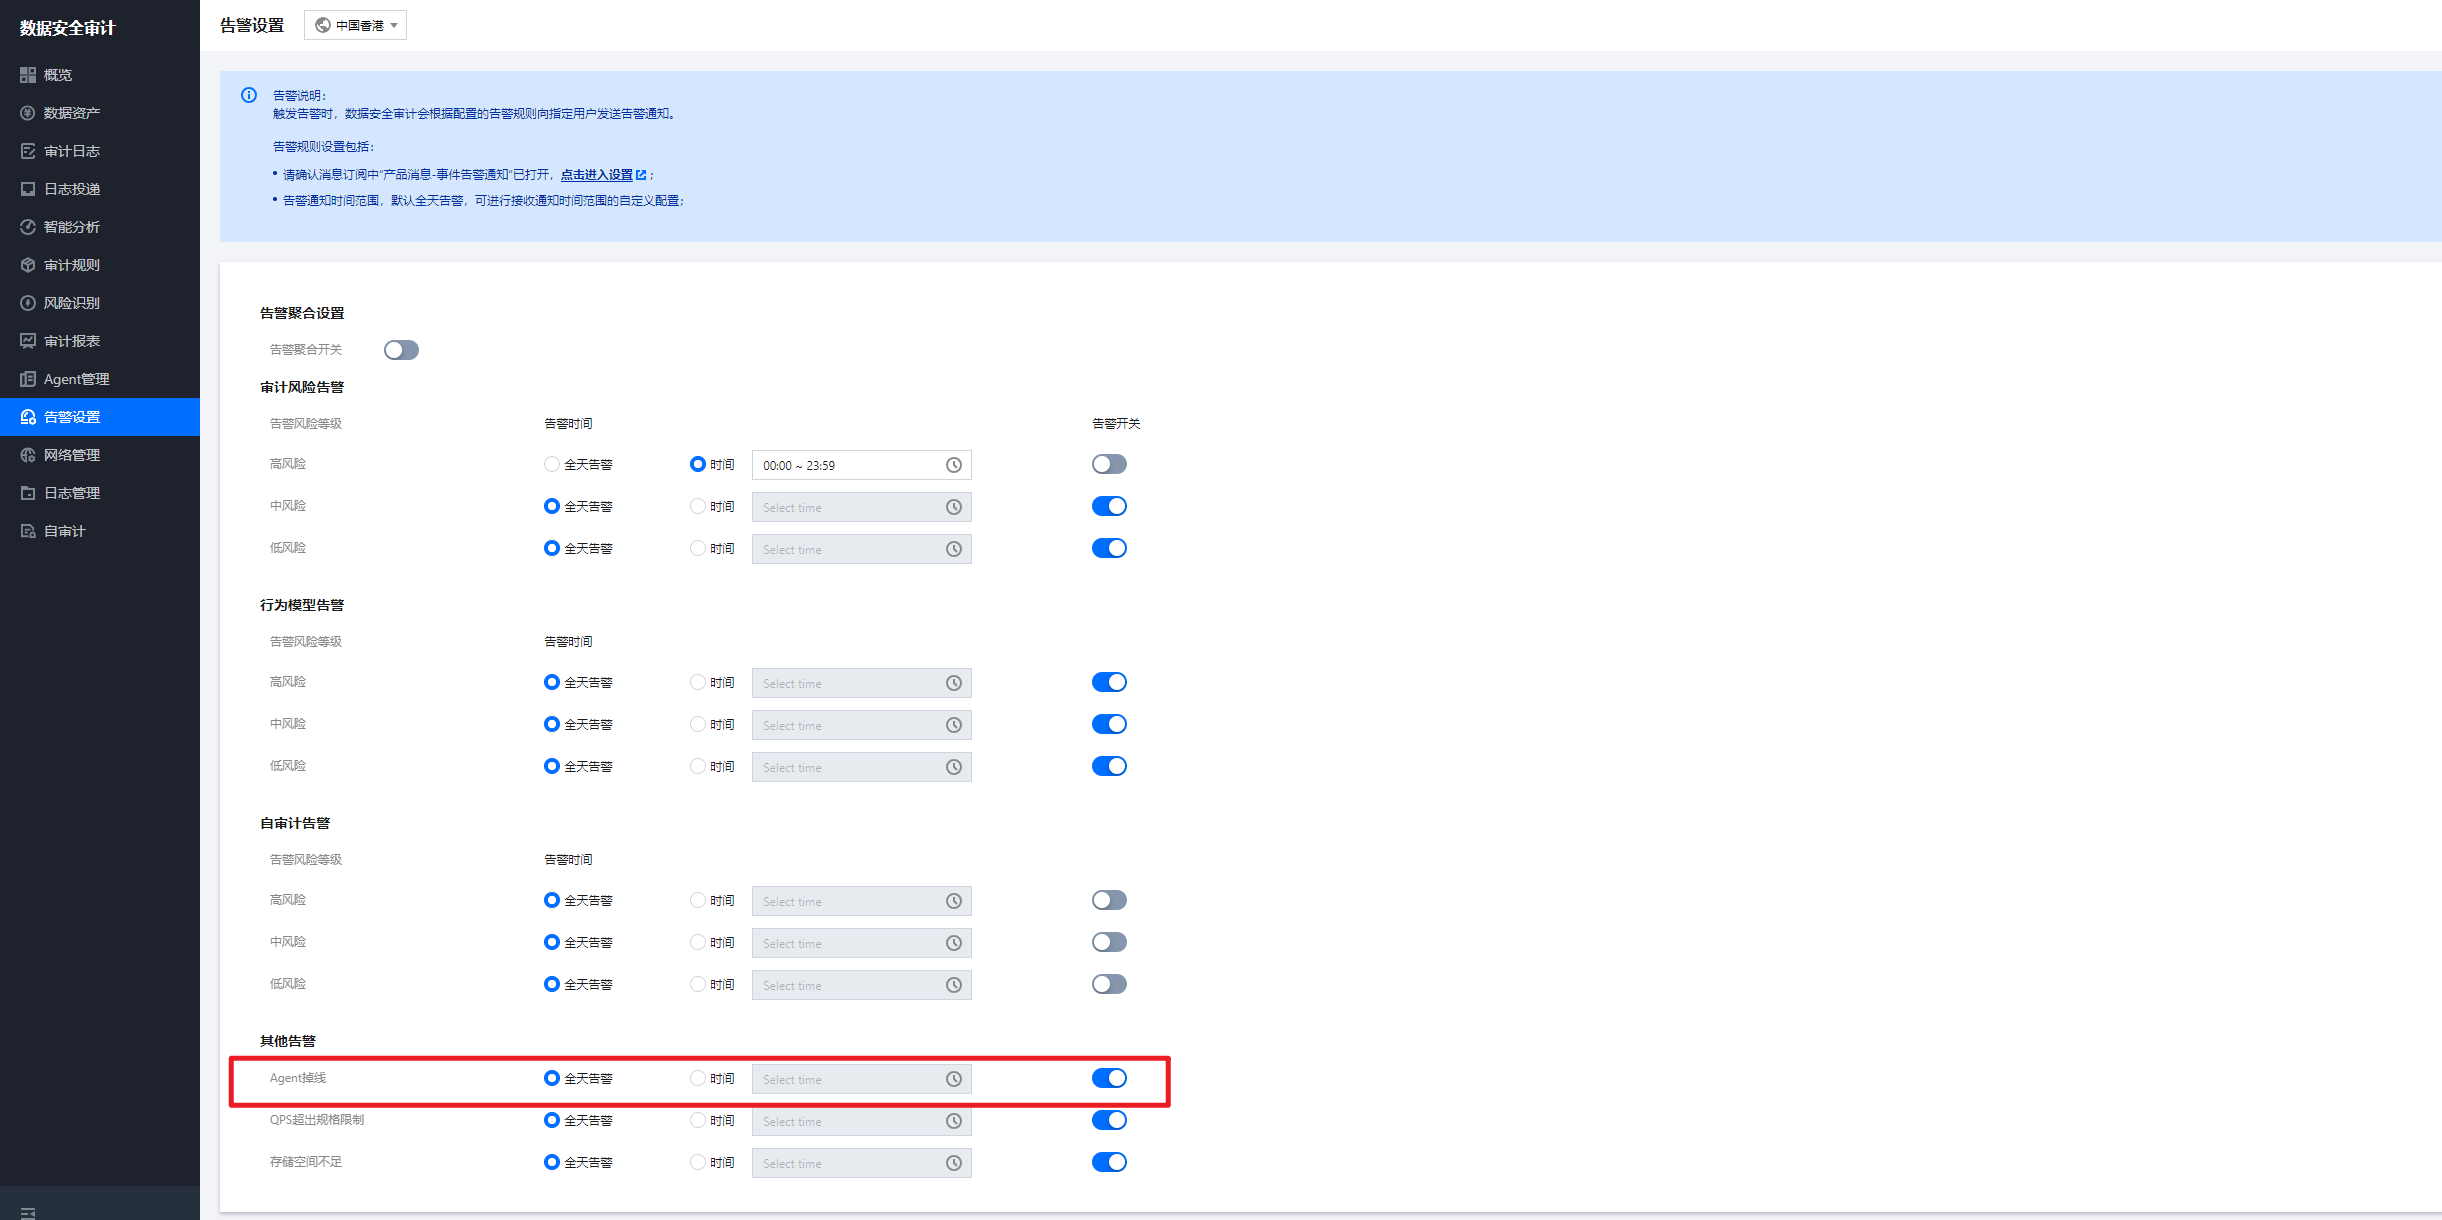Image resolution: width=2442 pixels, height=1220 pixels.
Task: Open the time range picker showing 00:00 ~ 23:59
Action: (x=850, y=465)
